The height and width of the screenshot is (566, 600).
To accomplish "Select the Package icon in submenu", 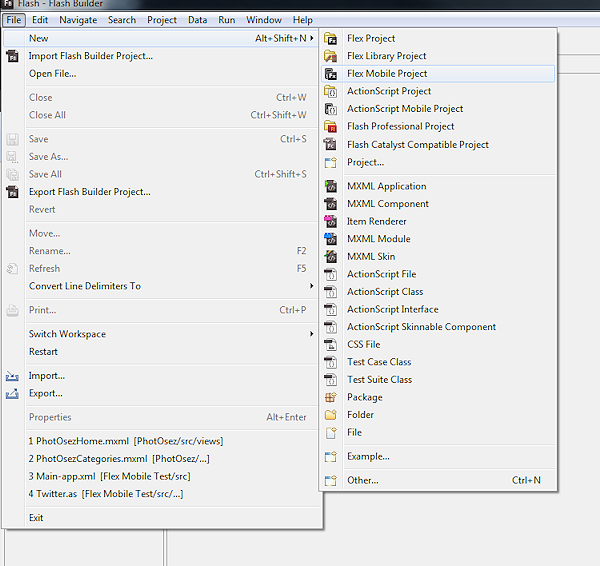I will [x=331, y=397].
